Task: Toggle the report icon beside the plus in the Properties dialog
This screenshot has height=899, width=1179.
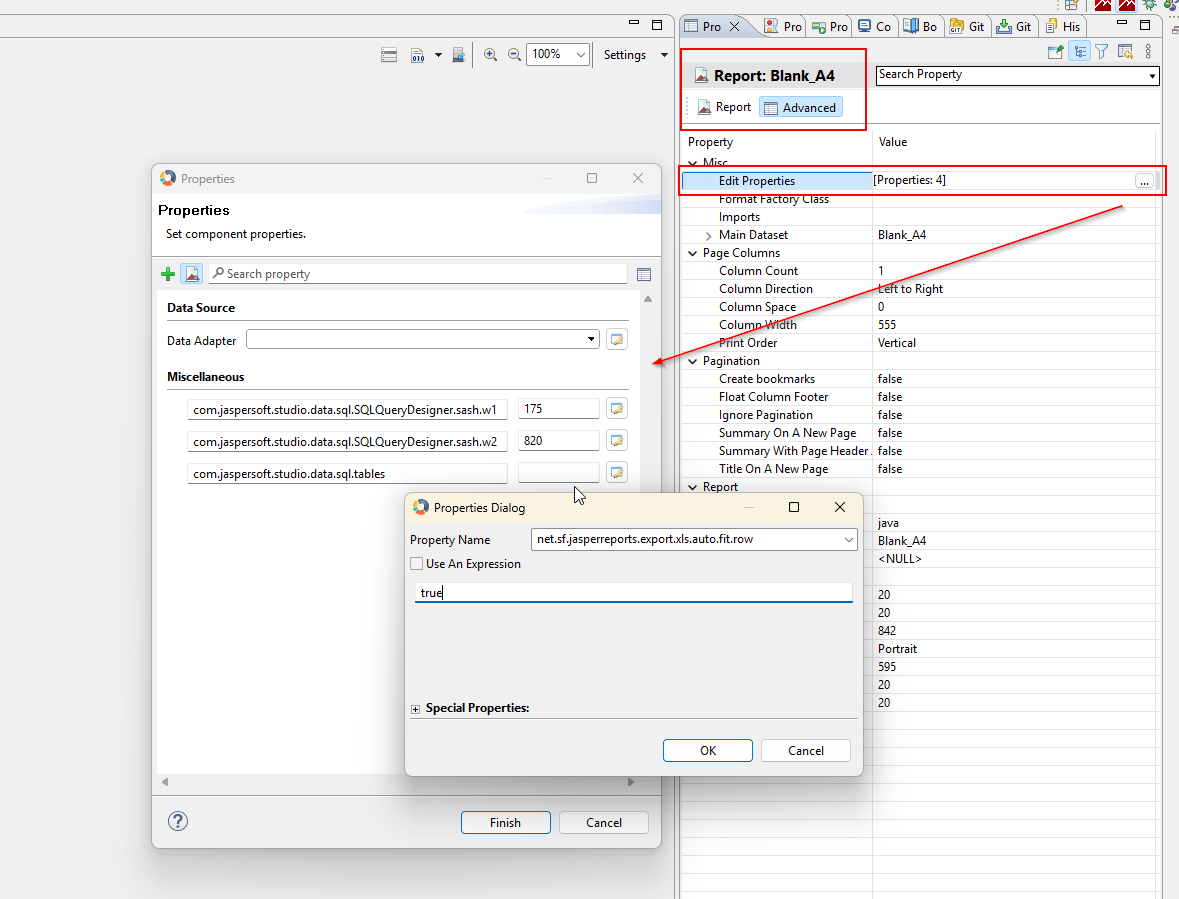Action: [192, 274]
